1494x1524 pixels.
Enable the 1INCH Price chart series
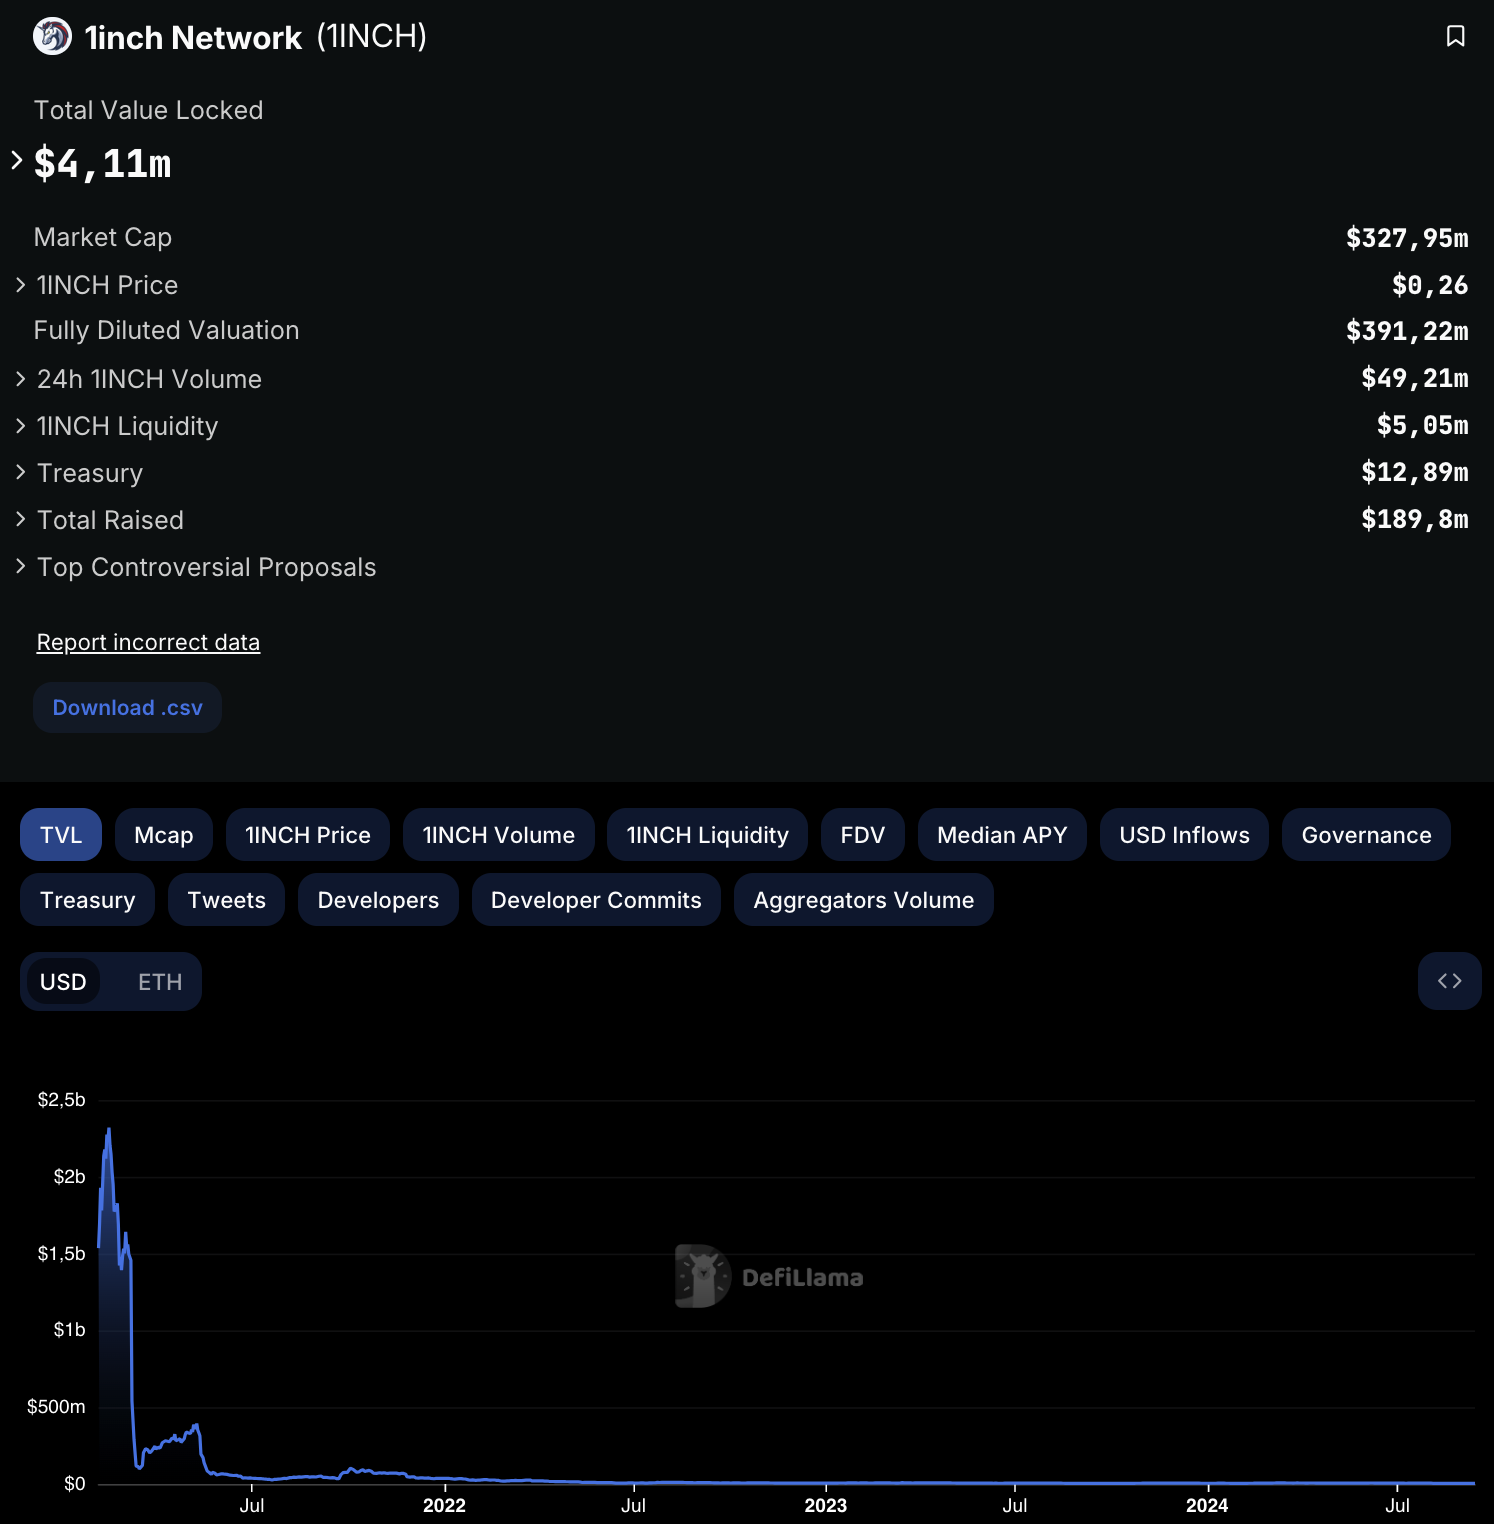pos(308,834)
